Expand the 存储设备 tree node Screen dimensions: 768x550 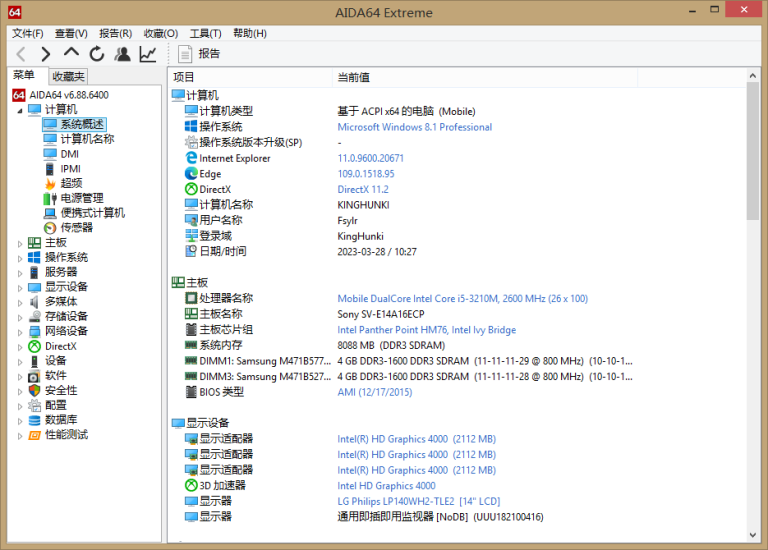click(20, 317)
